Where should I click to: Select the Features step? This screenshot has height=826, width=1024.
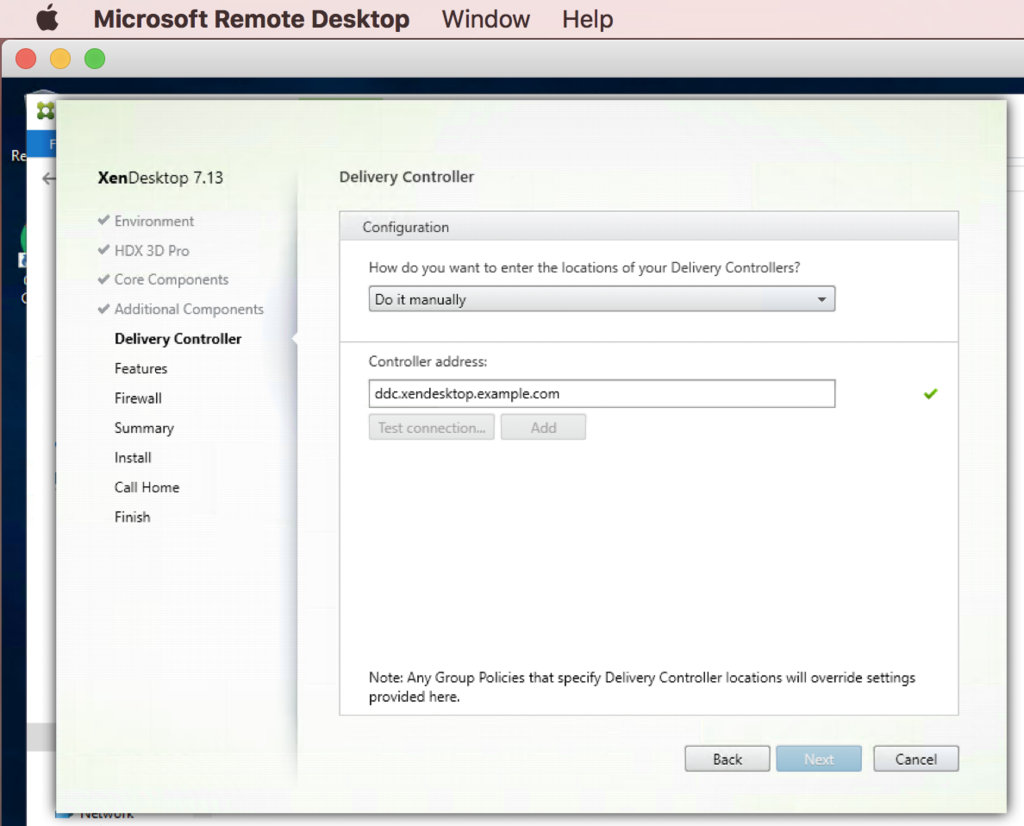(x=141, y=369)
